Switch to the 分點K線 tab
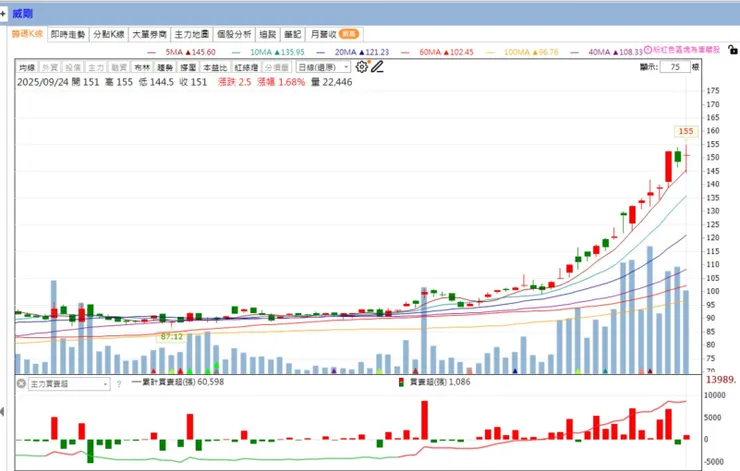The image size is (740, 471). coord(109,34)
